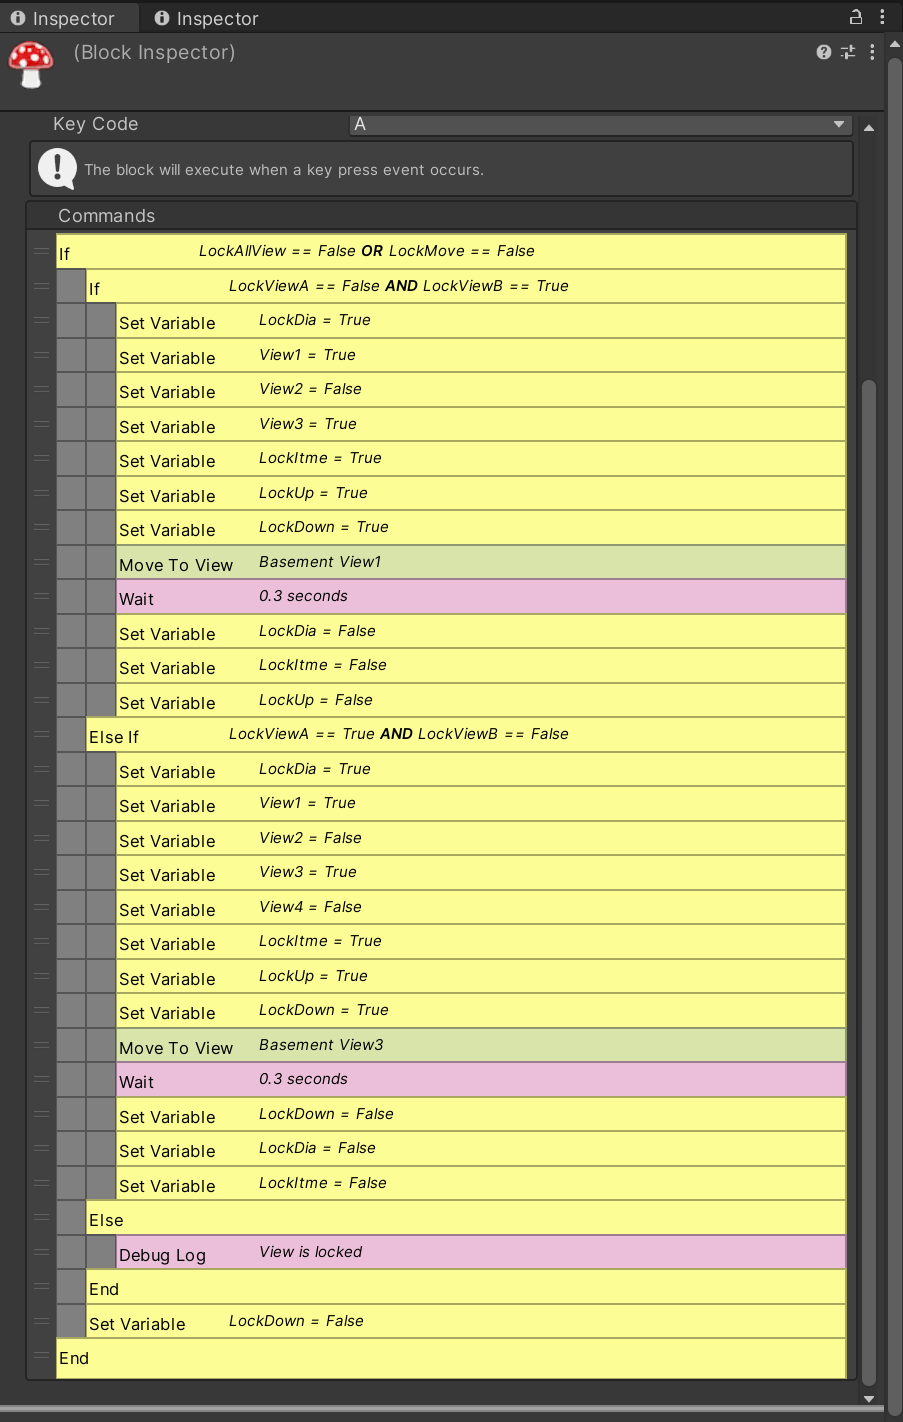Grab drag handle of inner If LockViewA row
Image resolution: width=903 pixels, height=1422 pixels.
pyautogui.click(x=42, y=286)
